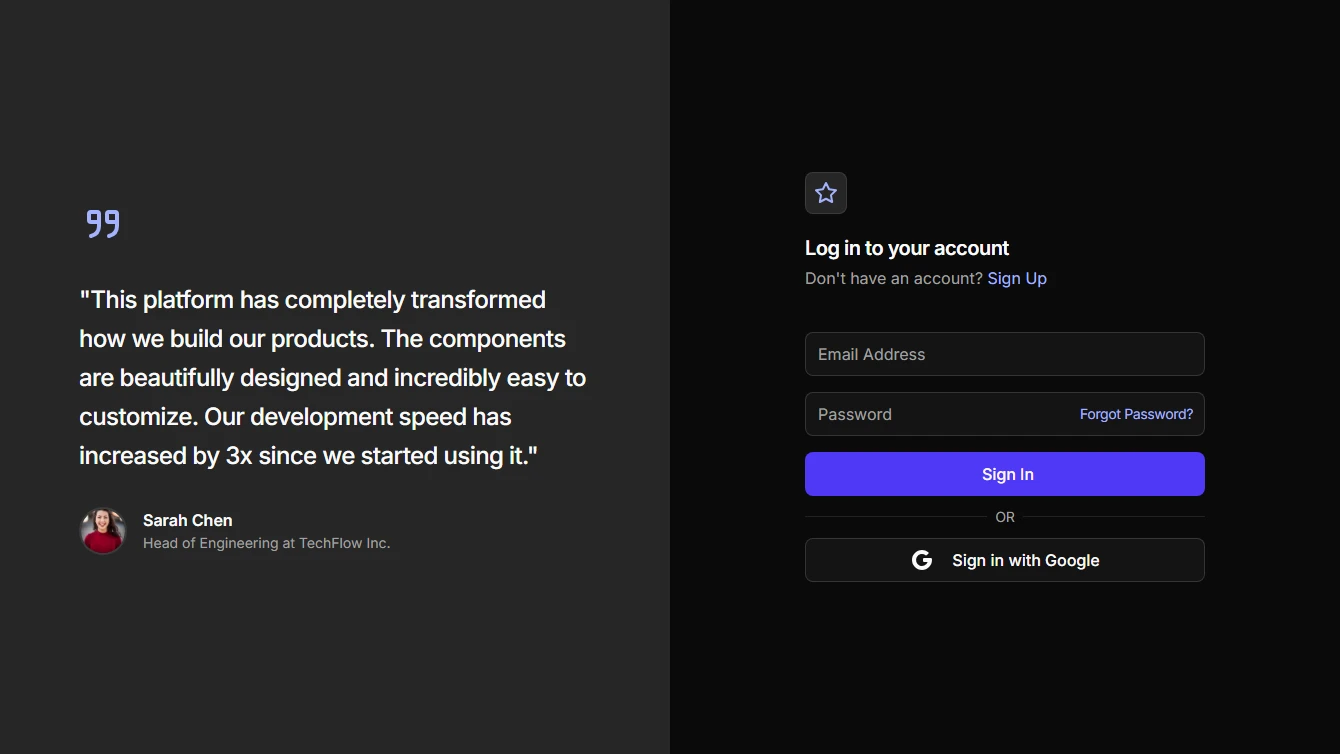
Task: Open the Sign Up link
Action: [x=1017, y=278]
